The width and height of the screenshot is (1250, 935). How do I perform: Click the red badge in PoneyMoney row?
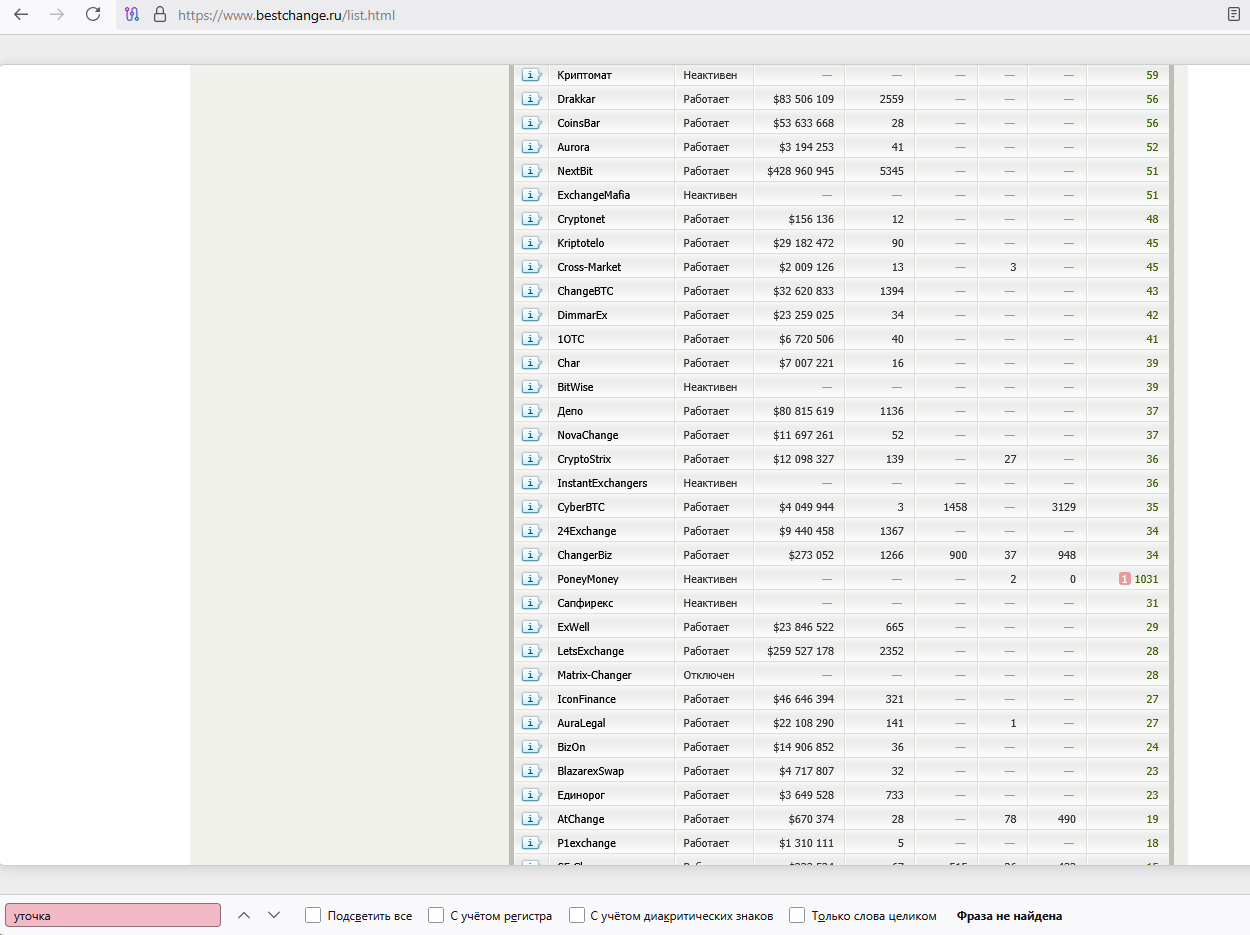point(1125,579)
